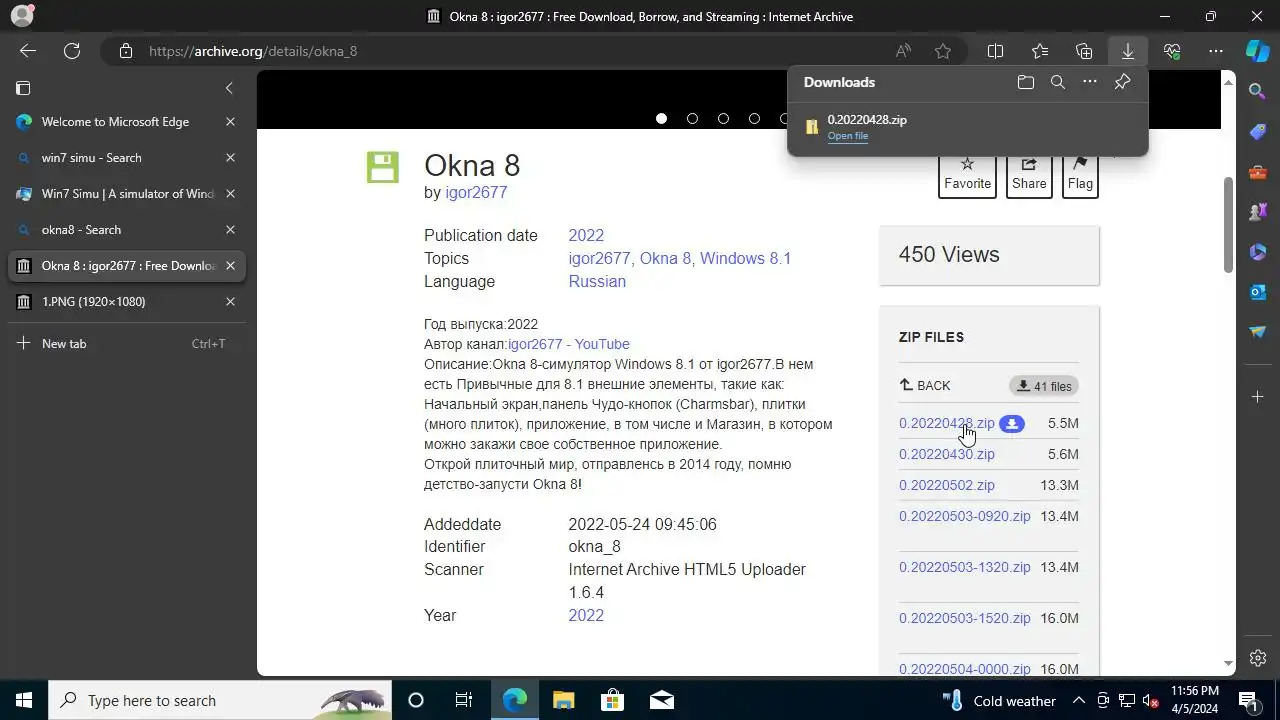Open browser profile avatar
The height and width of the screenshot is (720, 1280).
[x=22, y=16]
